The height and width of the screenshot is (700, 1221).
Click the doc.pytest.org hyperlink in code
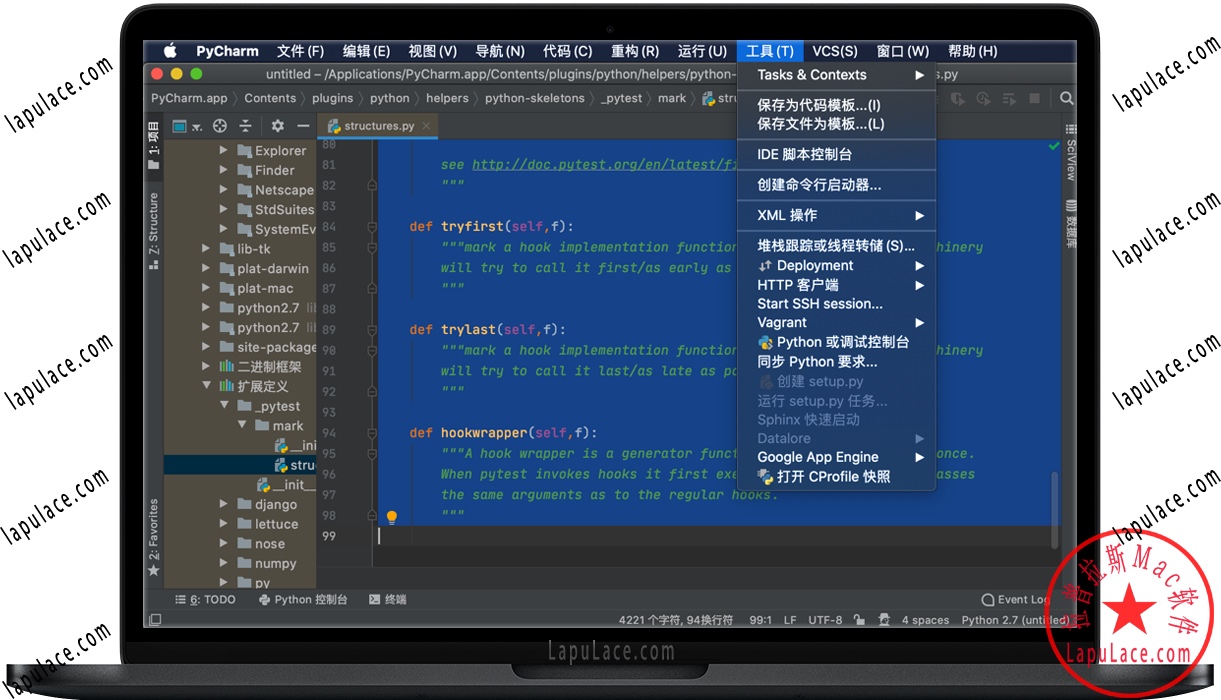pyautogui.click(x=606, y=164)
